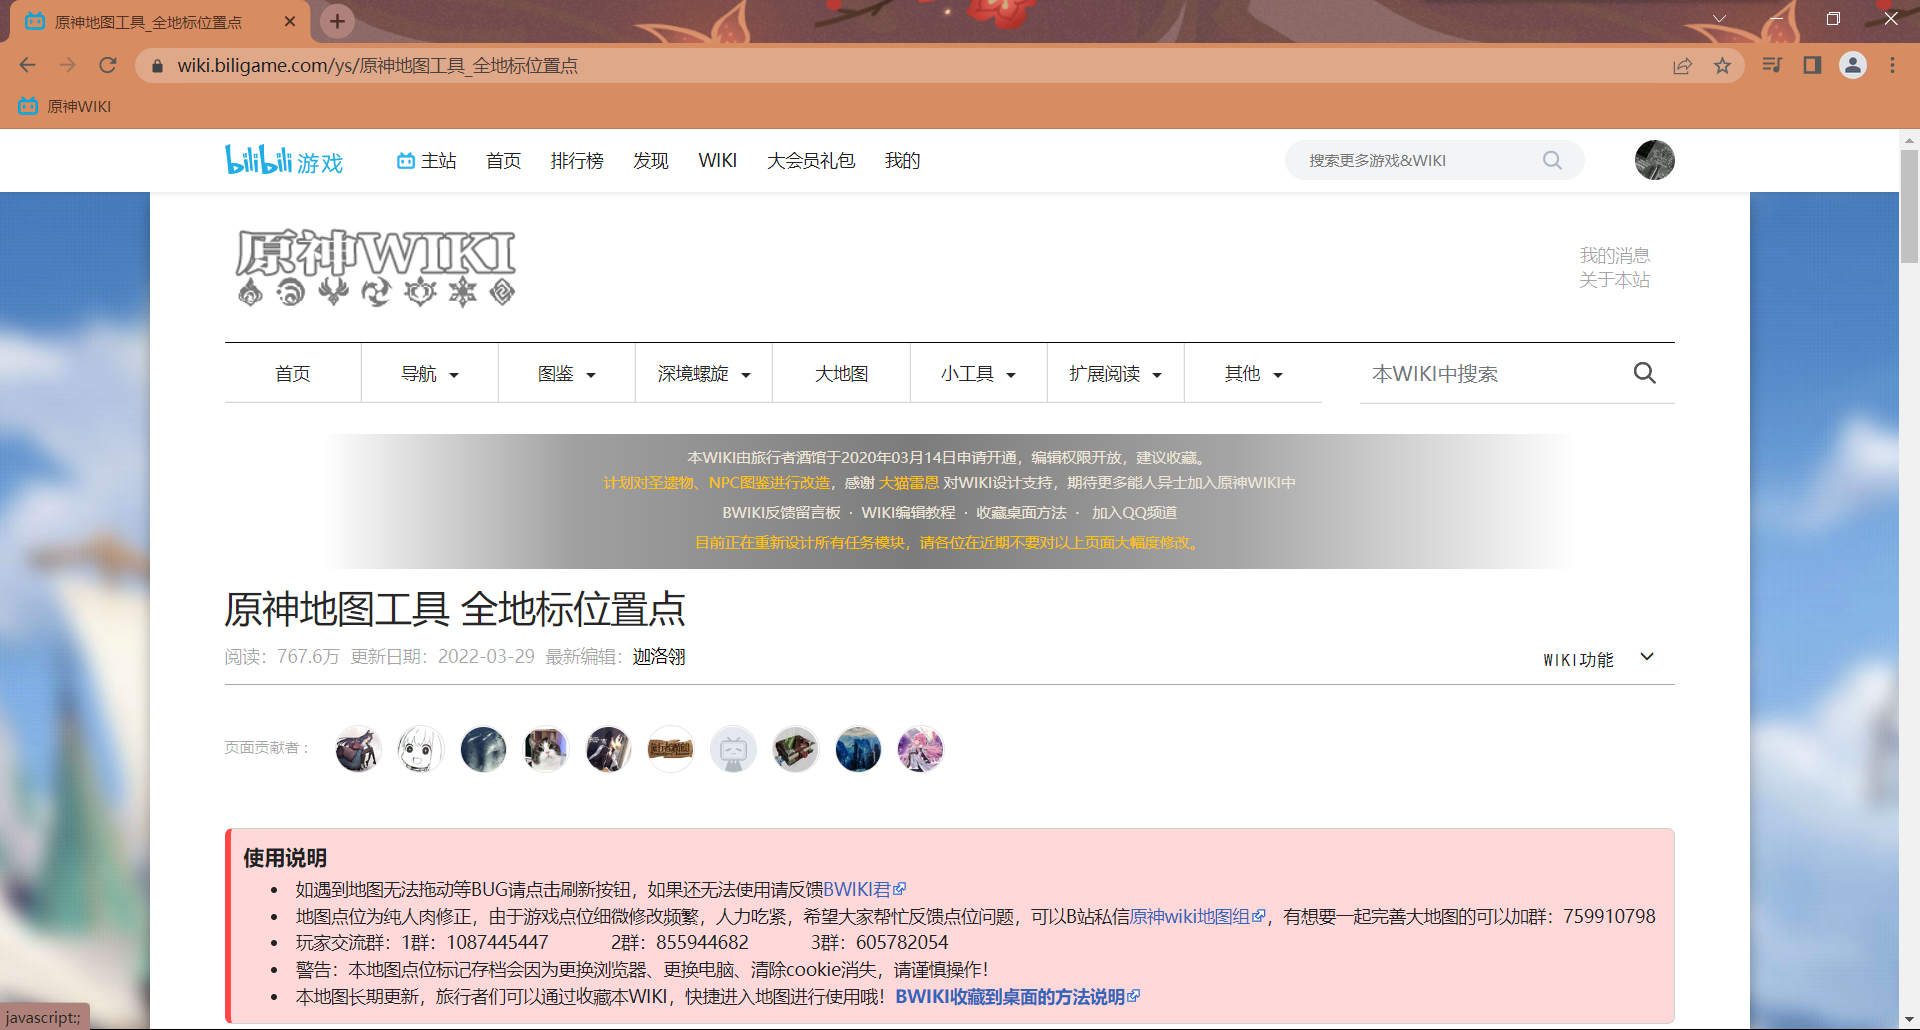Click the search magnifier in bilibili header
This screenshot has height=1030, width=1920.
pos(1552,160)
